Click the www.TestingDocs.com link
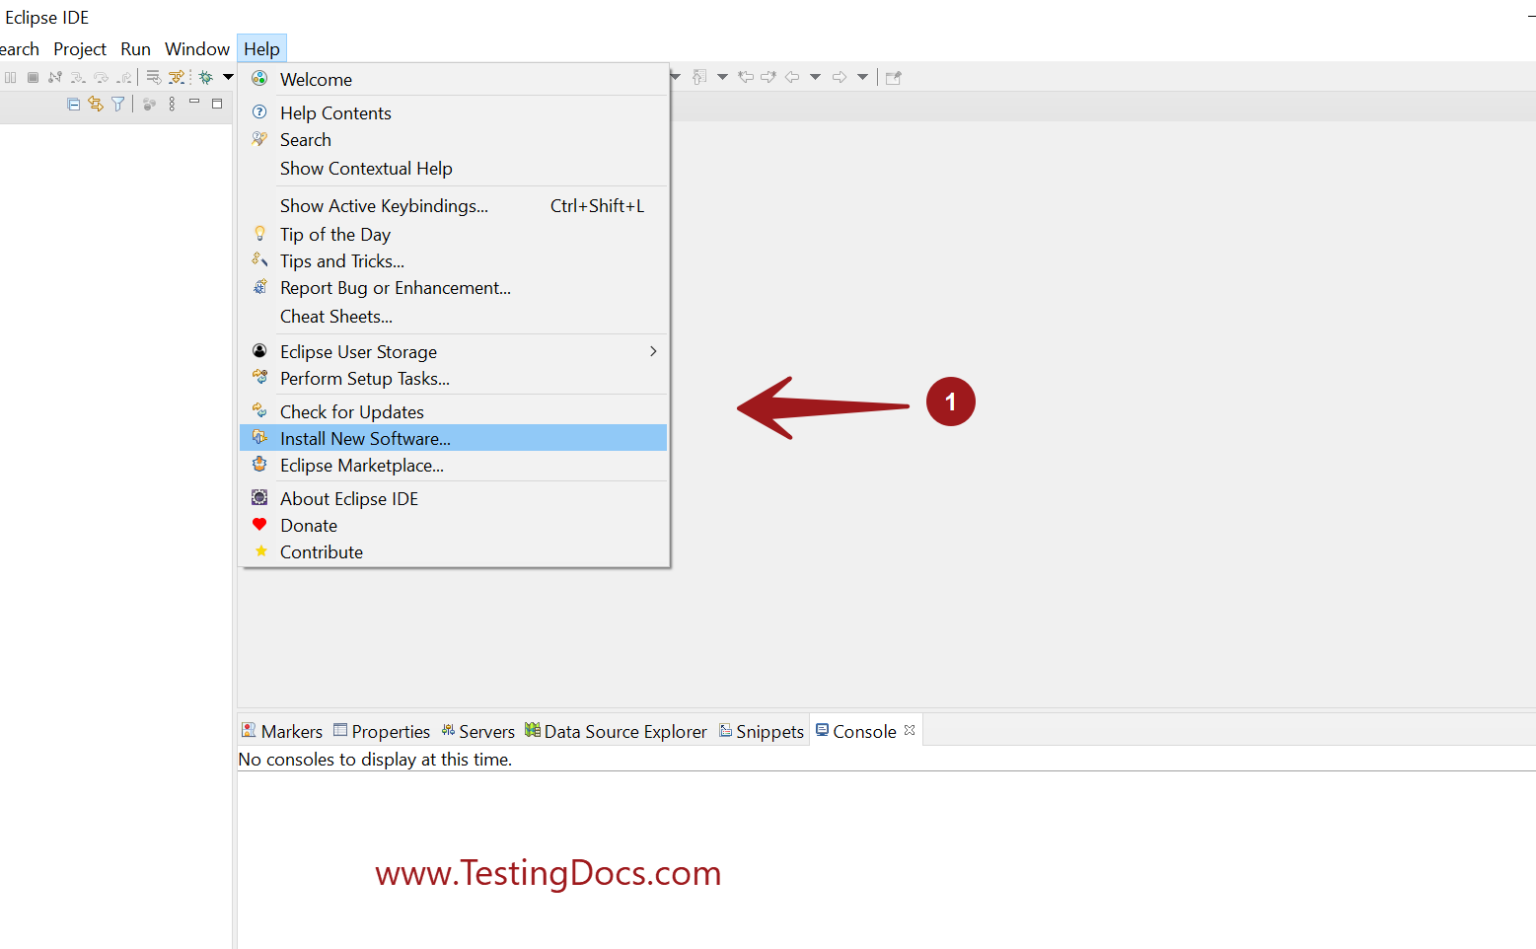 [x=547, y=873]
